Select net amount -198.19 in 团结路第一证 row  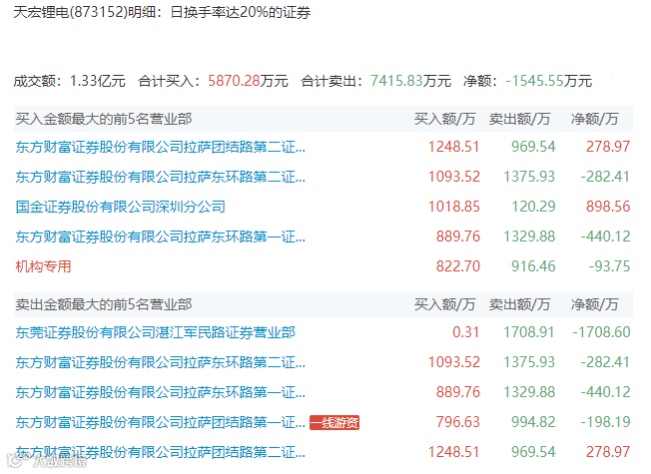click(605, 423)
